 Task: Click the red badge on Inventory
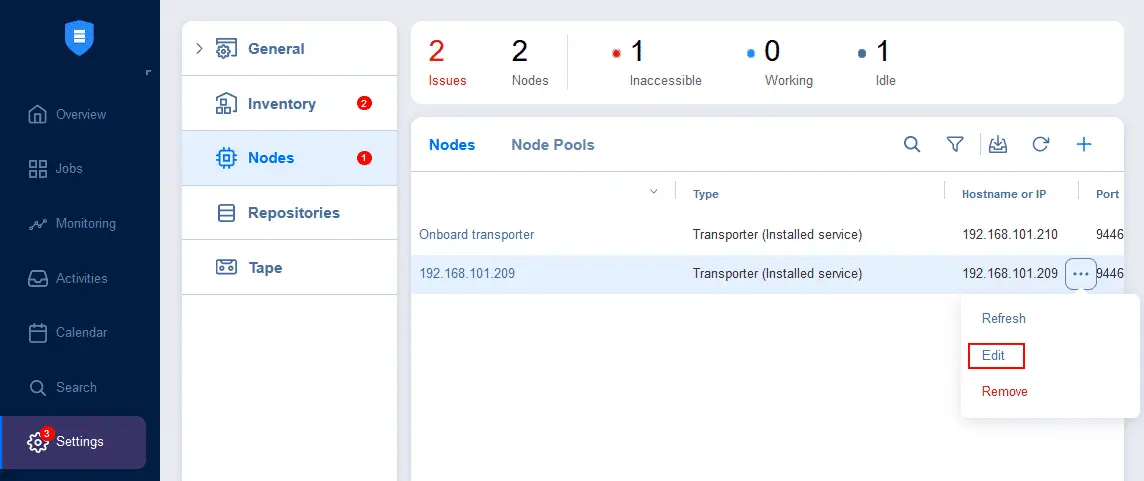[365, 103]
